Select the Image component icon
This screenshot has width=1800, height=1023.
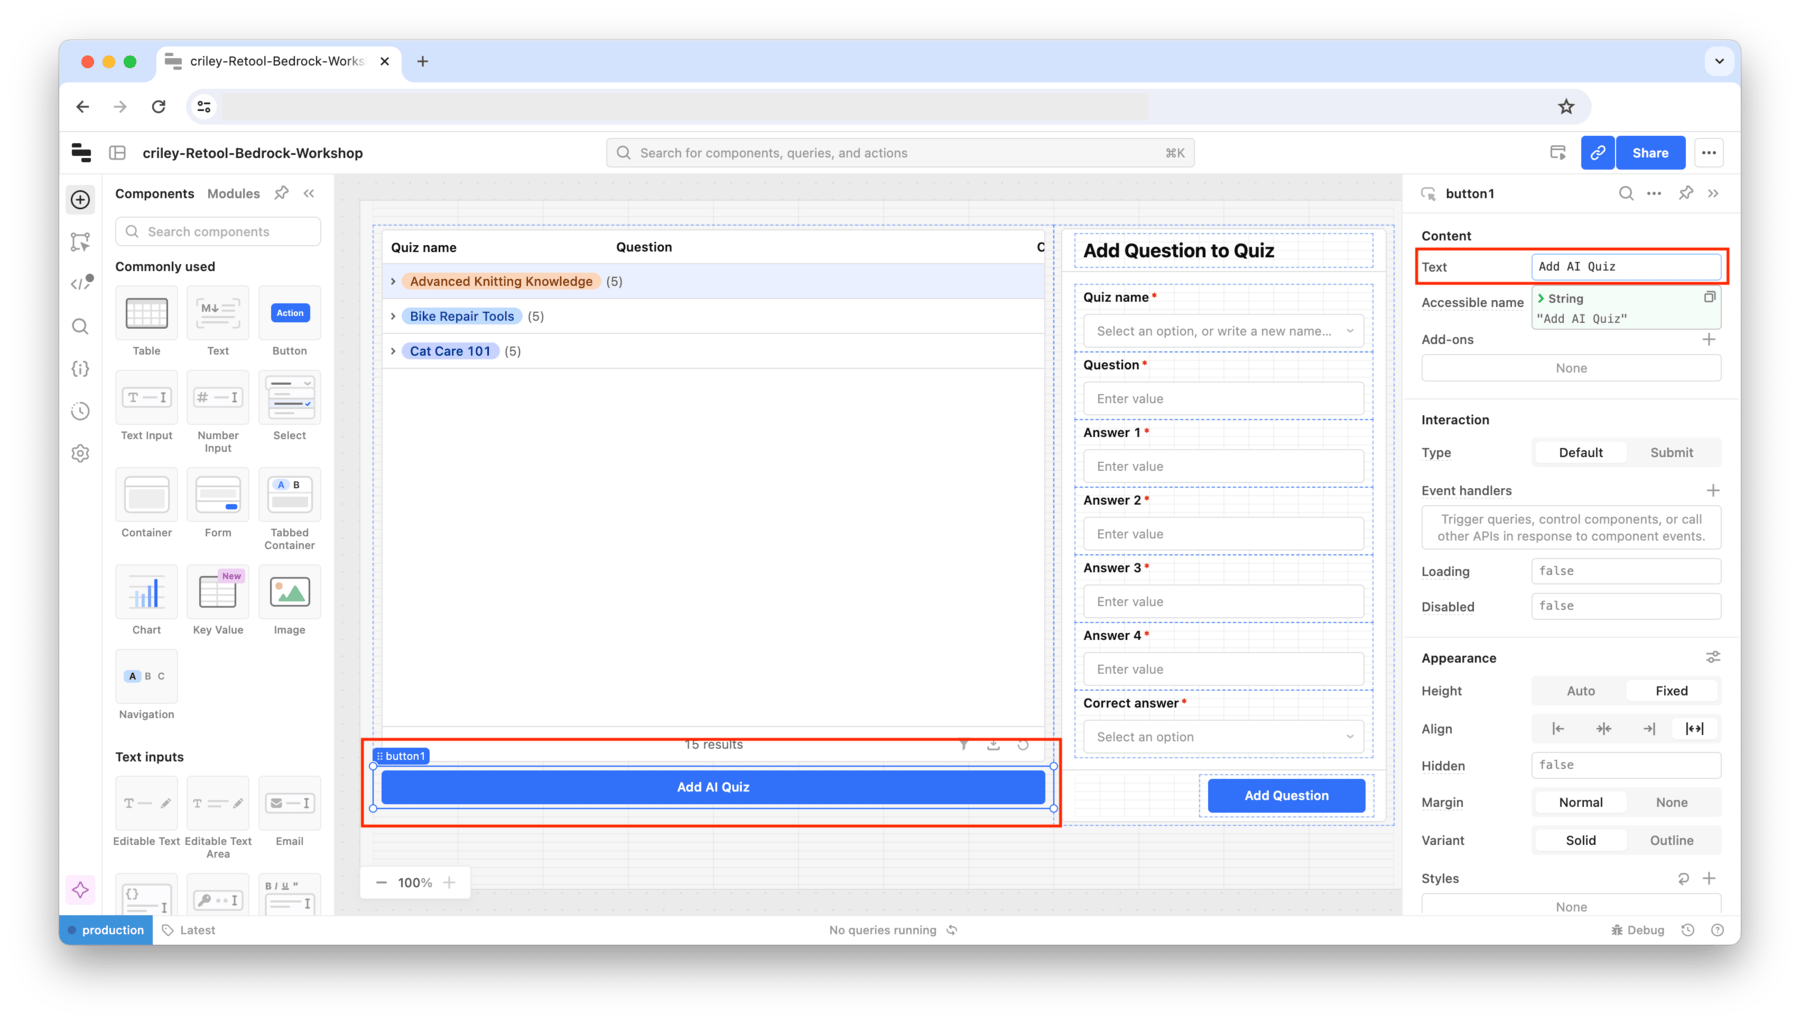click(290, 593)
